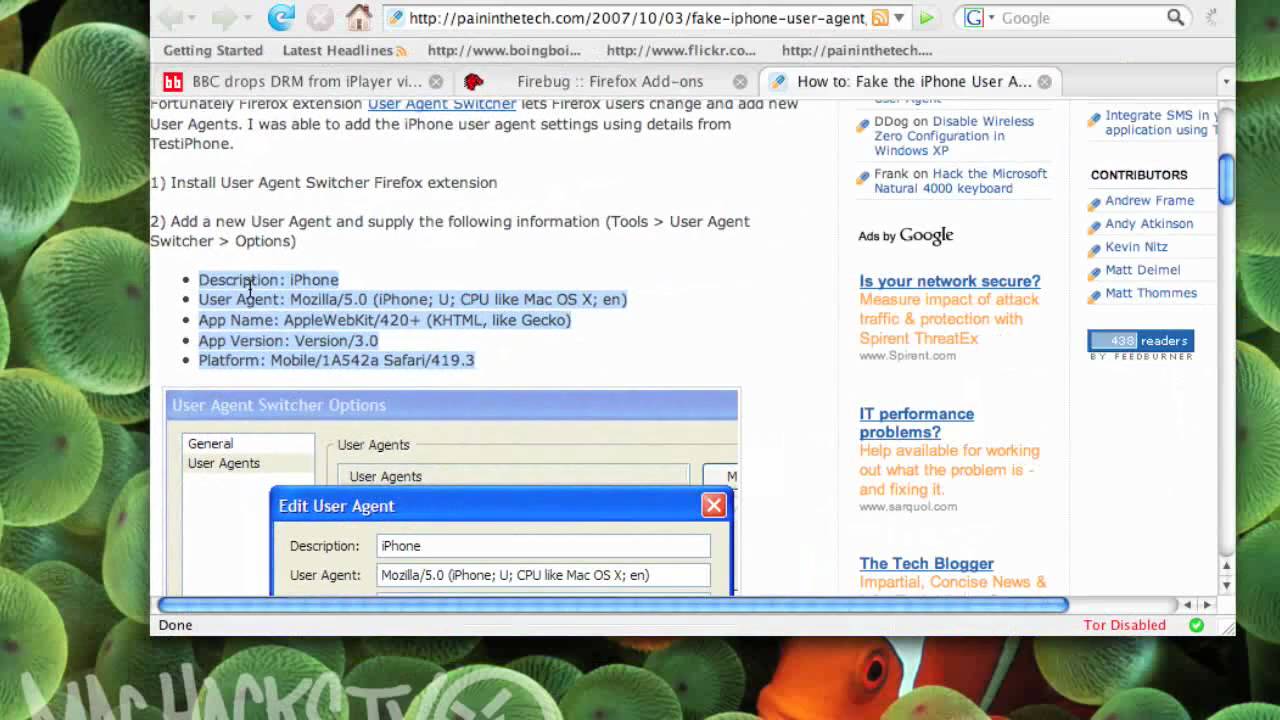
Task: Click the horizontal scrollbar thumb
Action: pos(614,605)
